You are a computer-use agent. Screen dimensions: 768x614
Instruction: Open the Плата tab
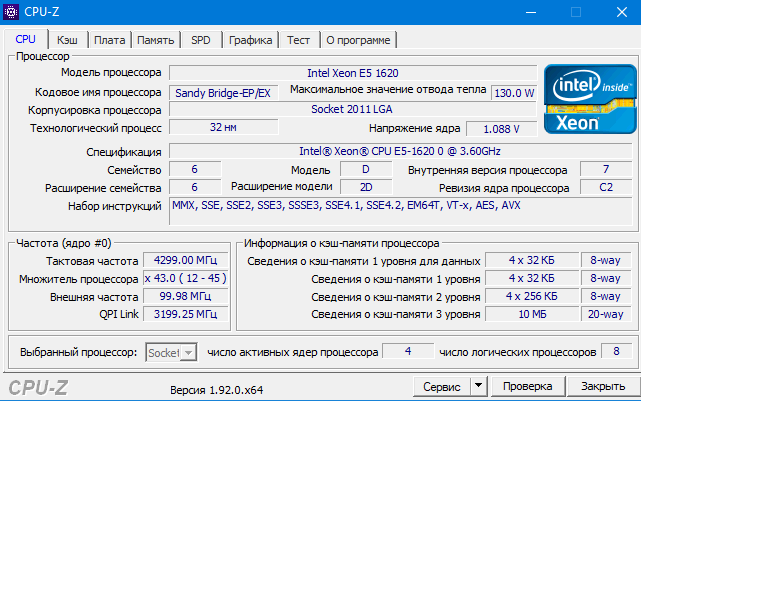click(x=109, y=40)
